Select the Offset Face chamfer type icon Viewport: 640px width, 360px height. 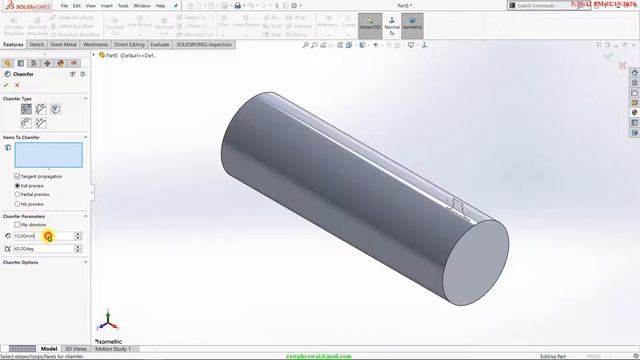pyautogui.click(x=26, y=123)
